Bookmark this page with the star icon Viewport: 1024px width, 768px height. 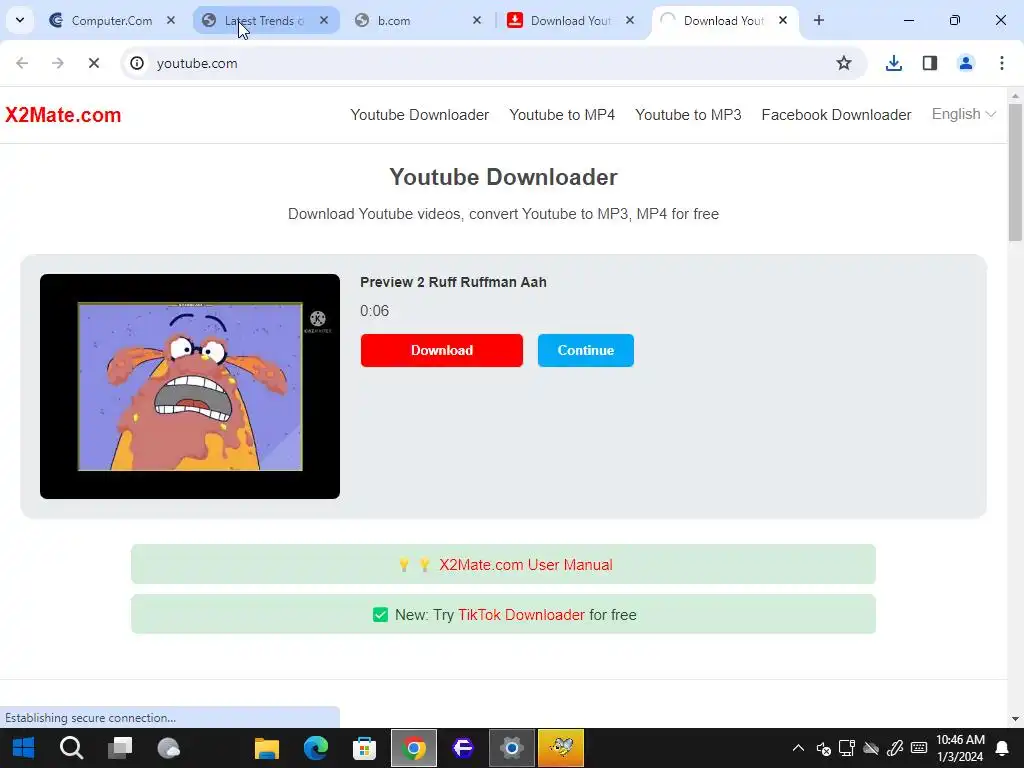[x=844, y=63]
